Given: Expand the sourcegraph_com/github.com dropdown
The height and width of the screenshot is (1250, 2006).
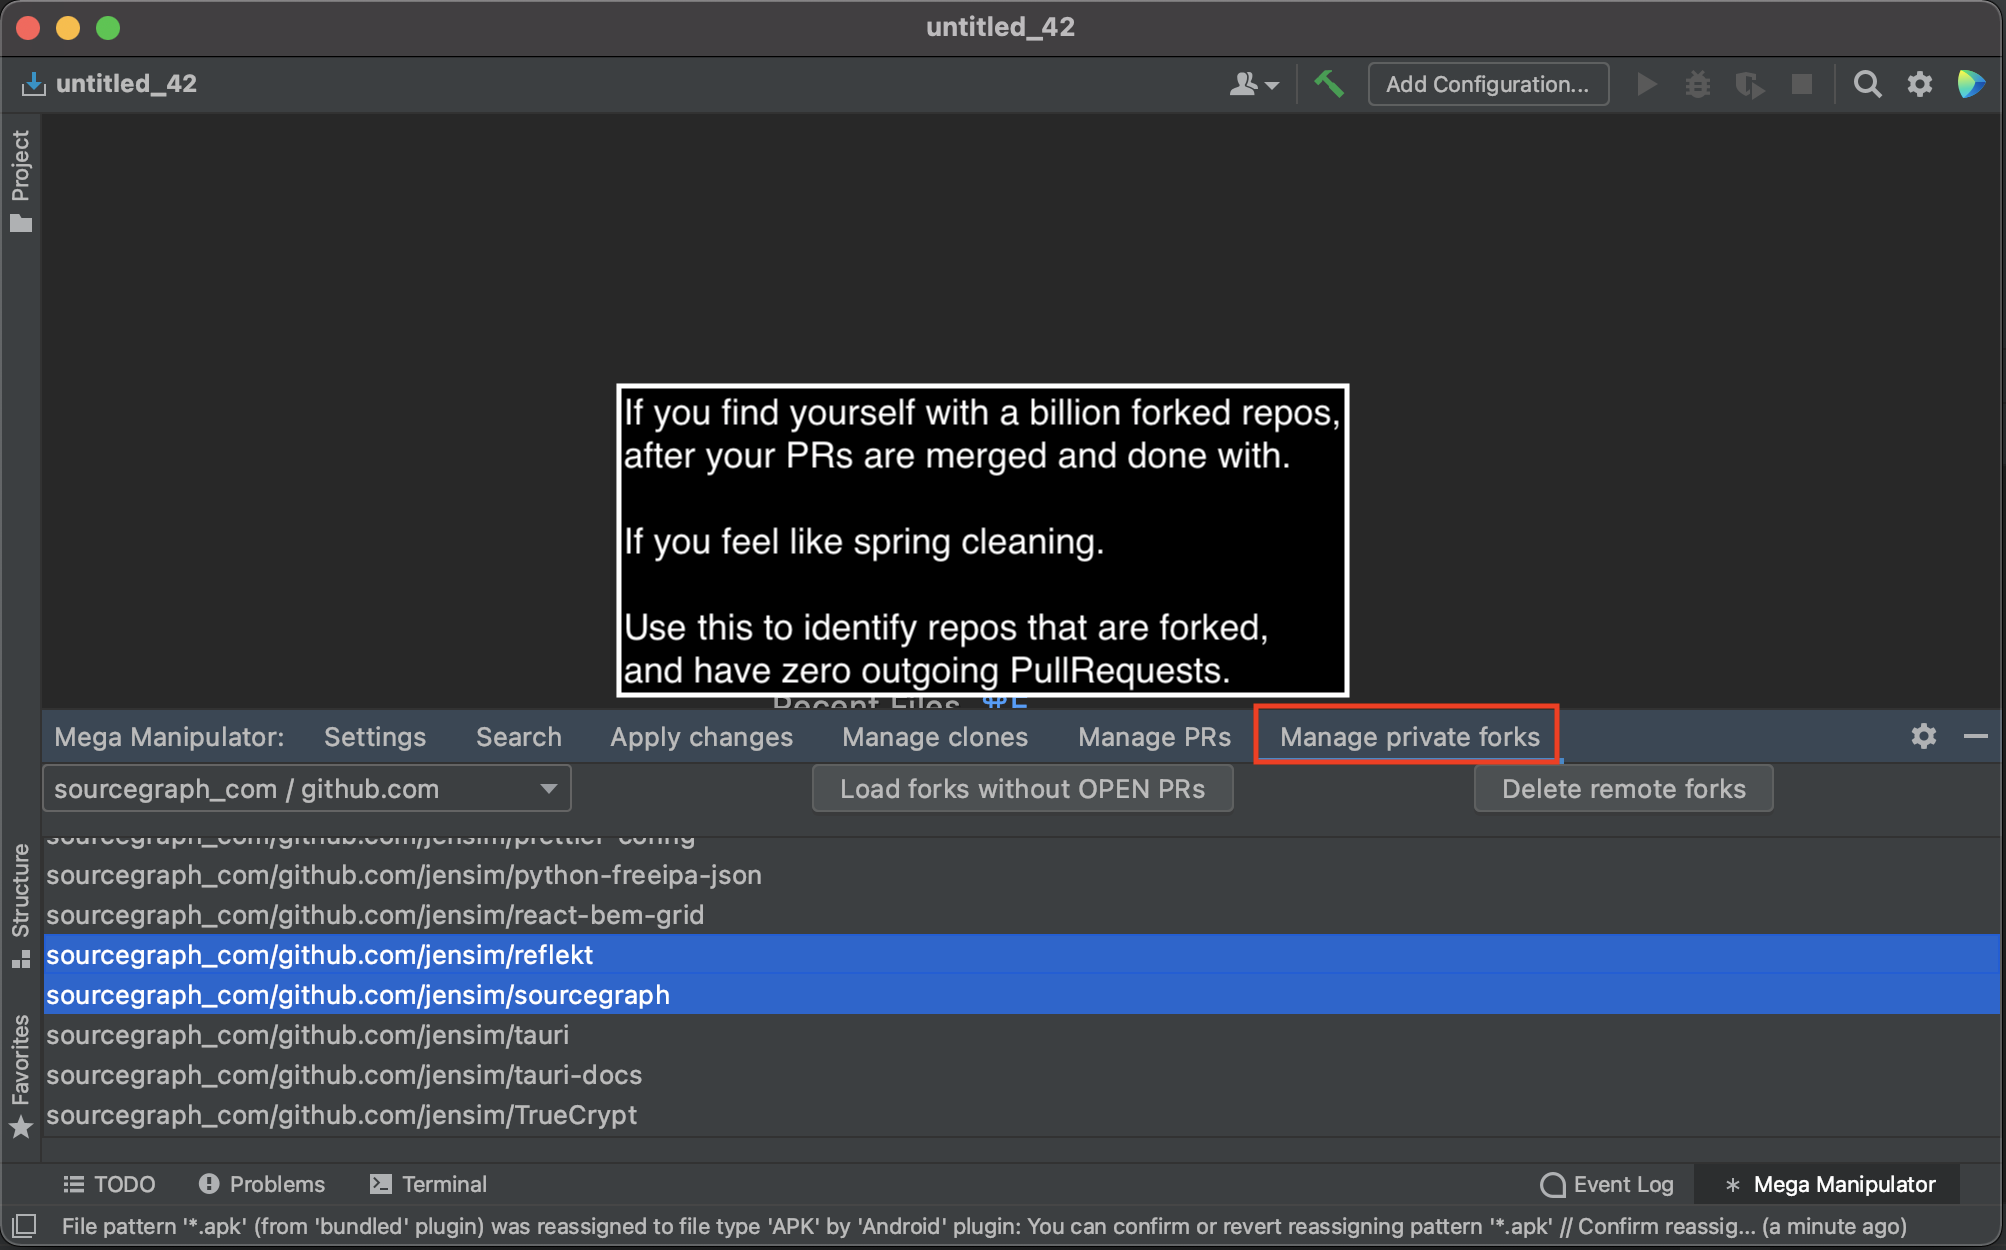Looking at the screenshot, I should click(x=549, y=789).
